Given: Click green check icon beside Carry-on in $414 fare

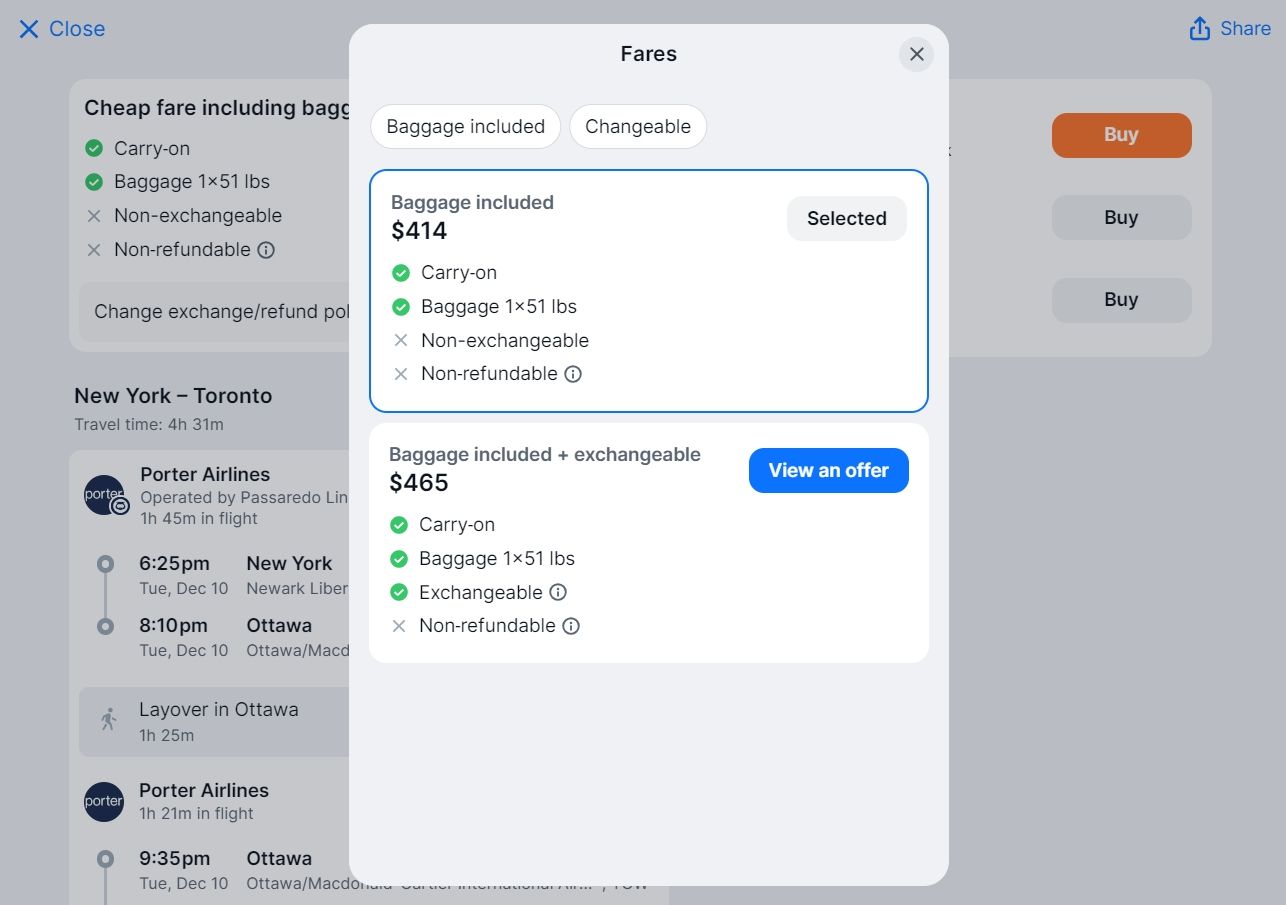Looking at the screenshot, I should pyautogui.click(x=401, y=273).
